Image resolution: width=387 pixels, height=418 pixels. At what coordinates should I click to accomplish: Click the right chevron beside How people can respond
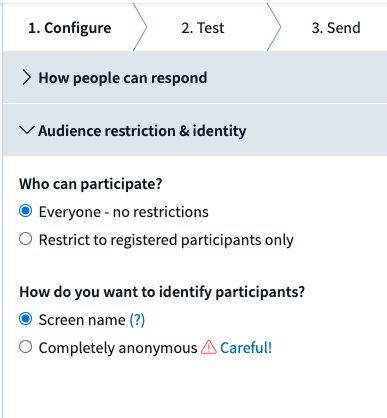point(26,78)
